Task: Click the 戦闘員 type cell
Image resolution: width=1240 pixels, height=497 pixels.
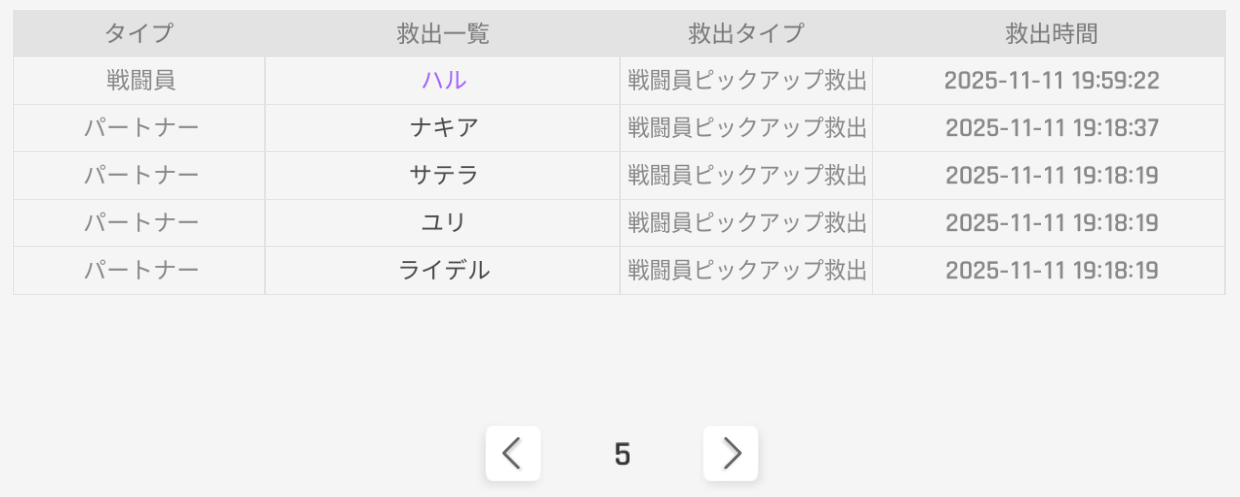Action: pyautogui.click(x=140, y=81)
